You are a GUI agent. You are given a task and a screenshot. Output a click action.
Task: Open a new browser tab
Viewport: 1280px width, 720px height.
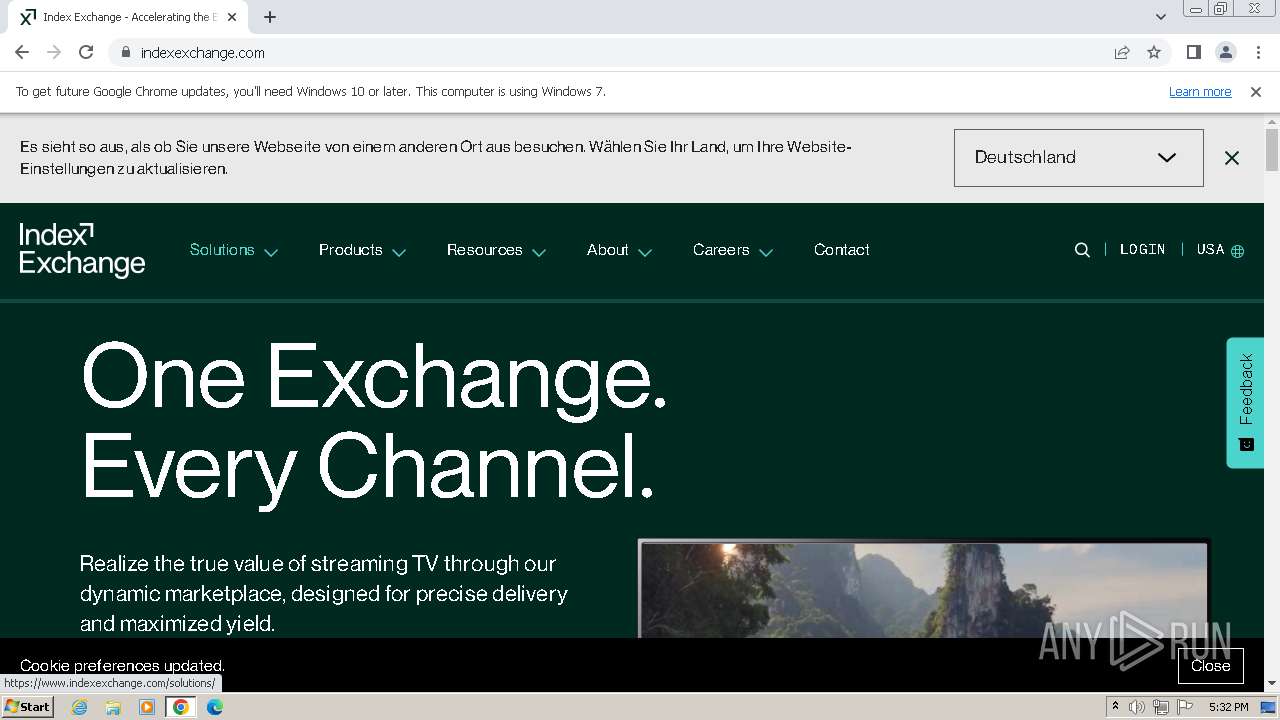pyautogui.click(x=270, y=17)
